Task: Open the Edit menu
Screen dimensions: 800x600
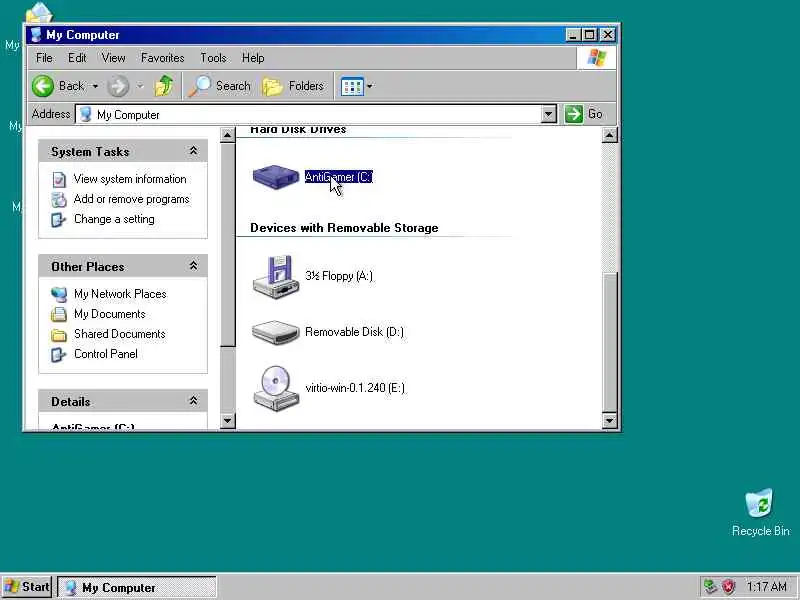Action: [77, 58]
